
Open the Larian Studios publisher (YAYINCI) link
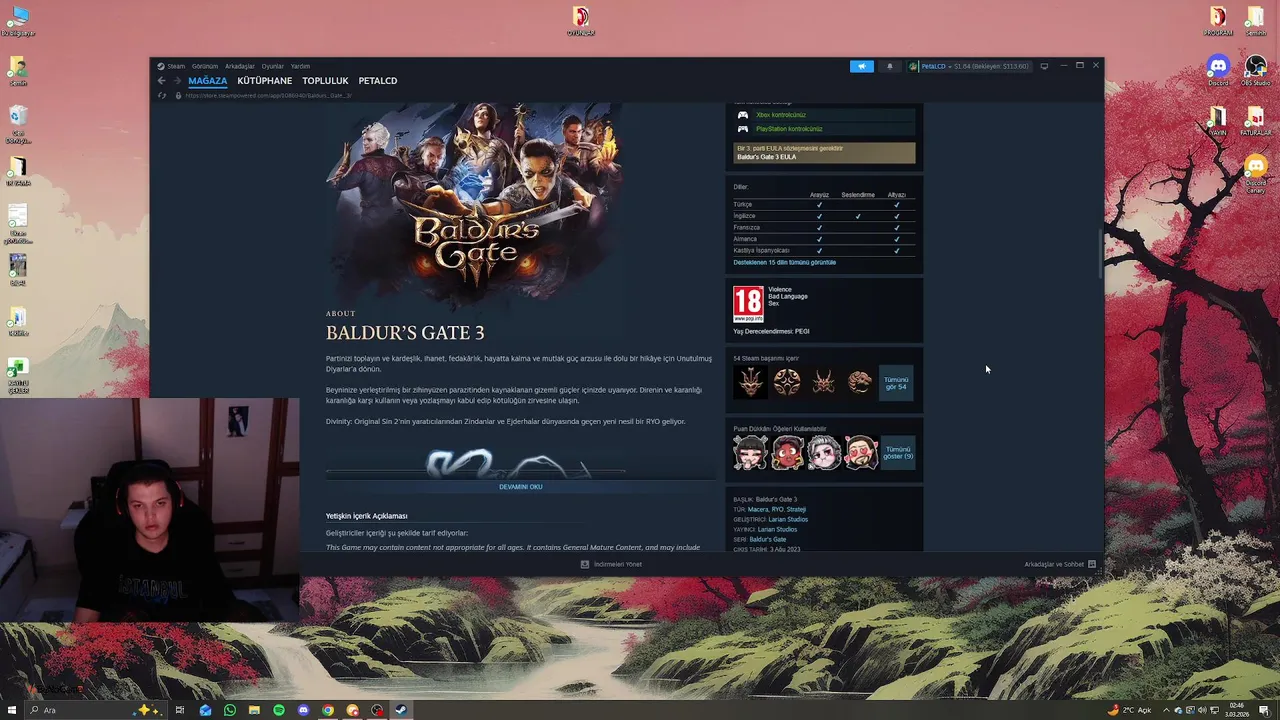777,529
